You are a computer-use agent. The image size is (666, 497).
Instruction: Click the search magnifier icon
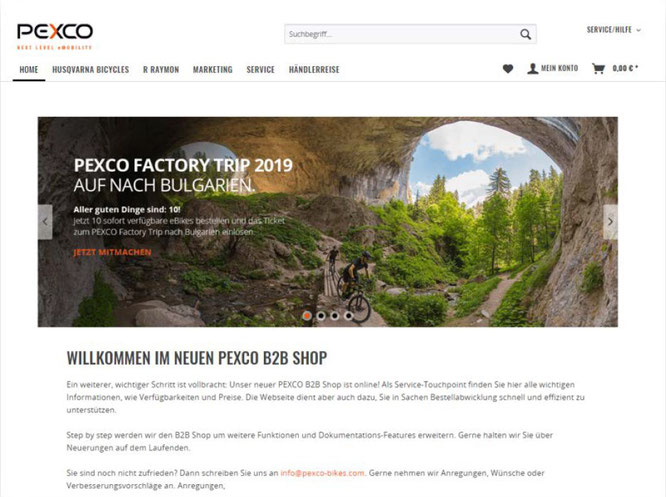[x=525, y=34]
